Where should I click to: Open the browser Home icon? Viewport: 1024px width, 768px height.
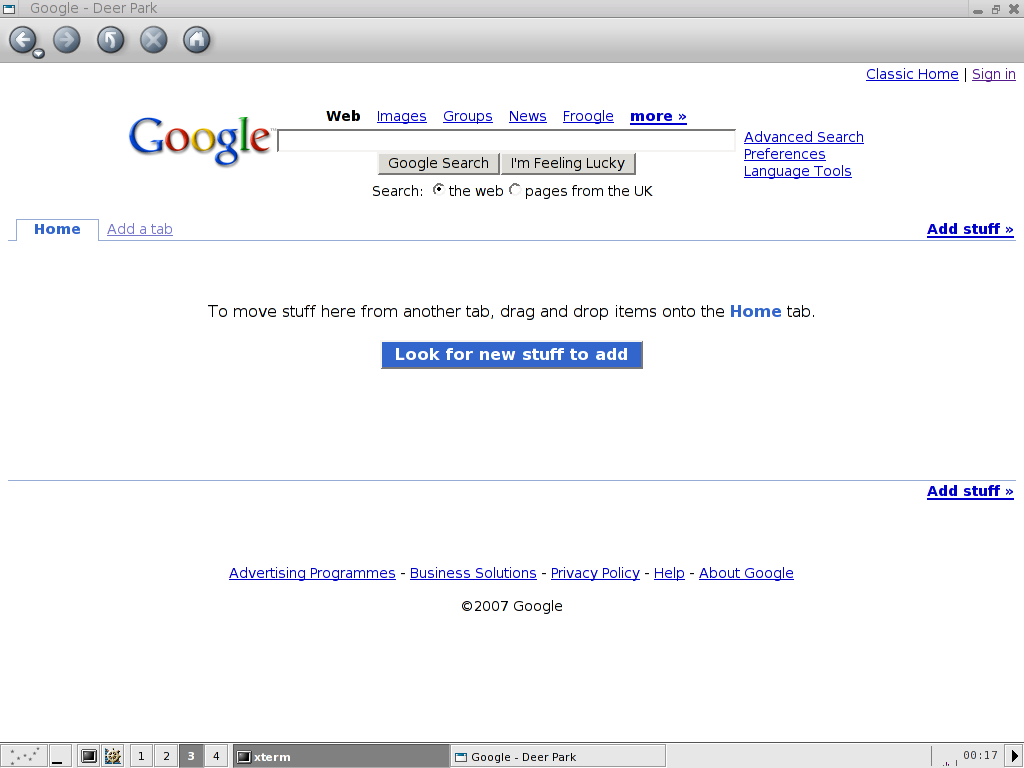197,40
